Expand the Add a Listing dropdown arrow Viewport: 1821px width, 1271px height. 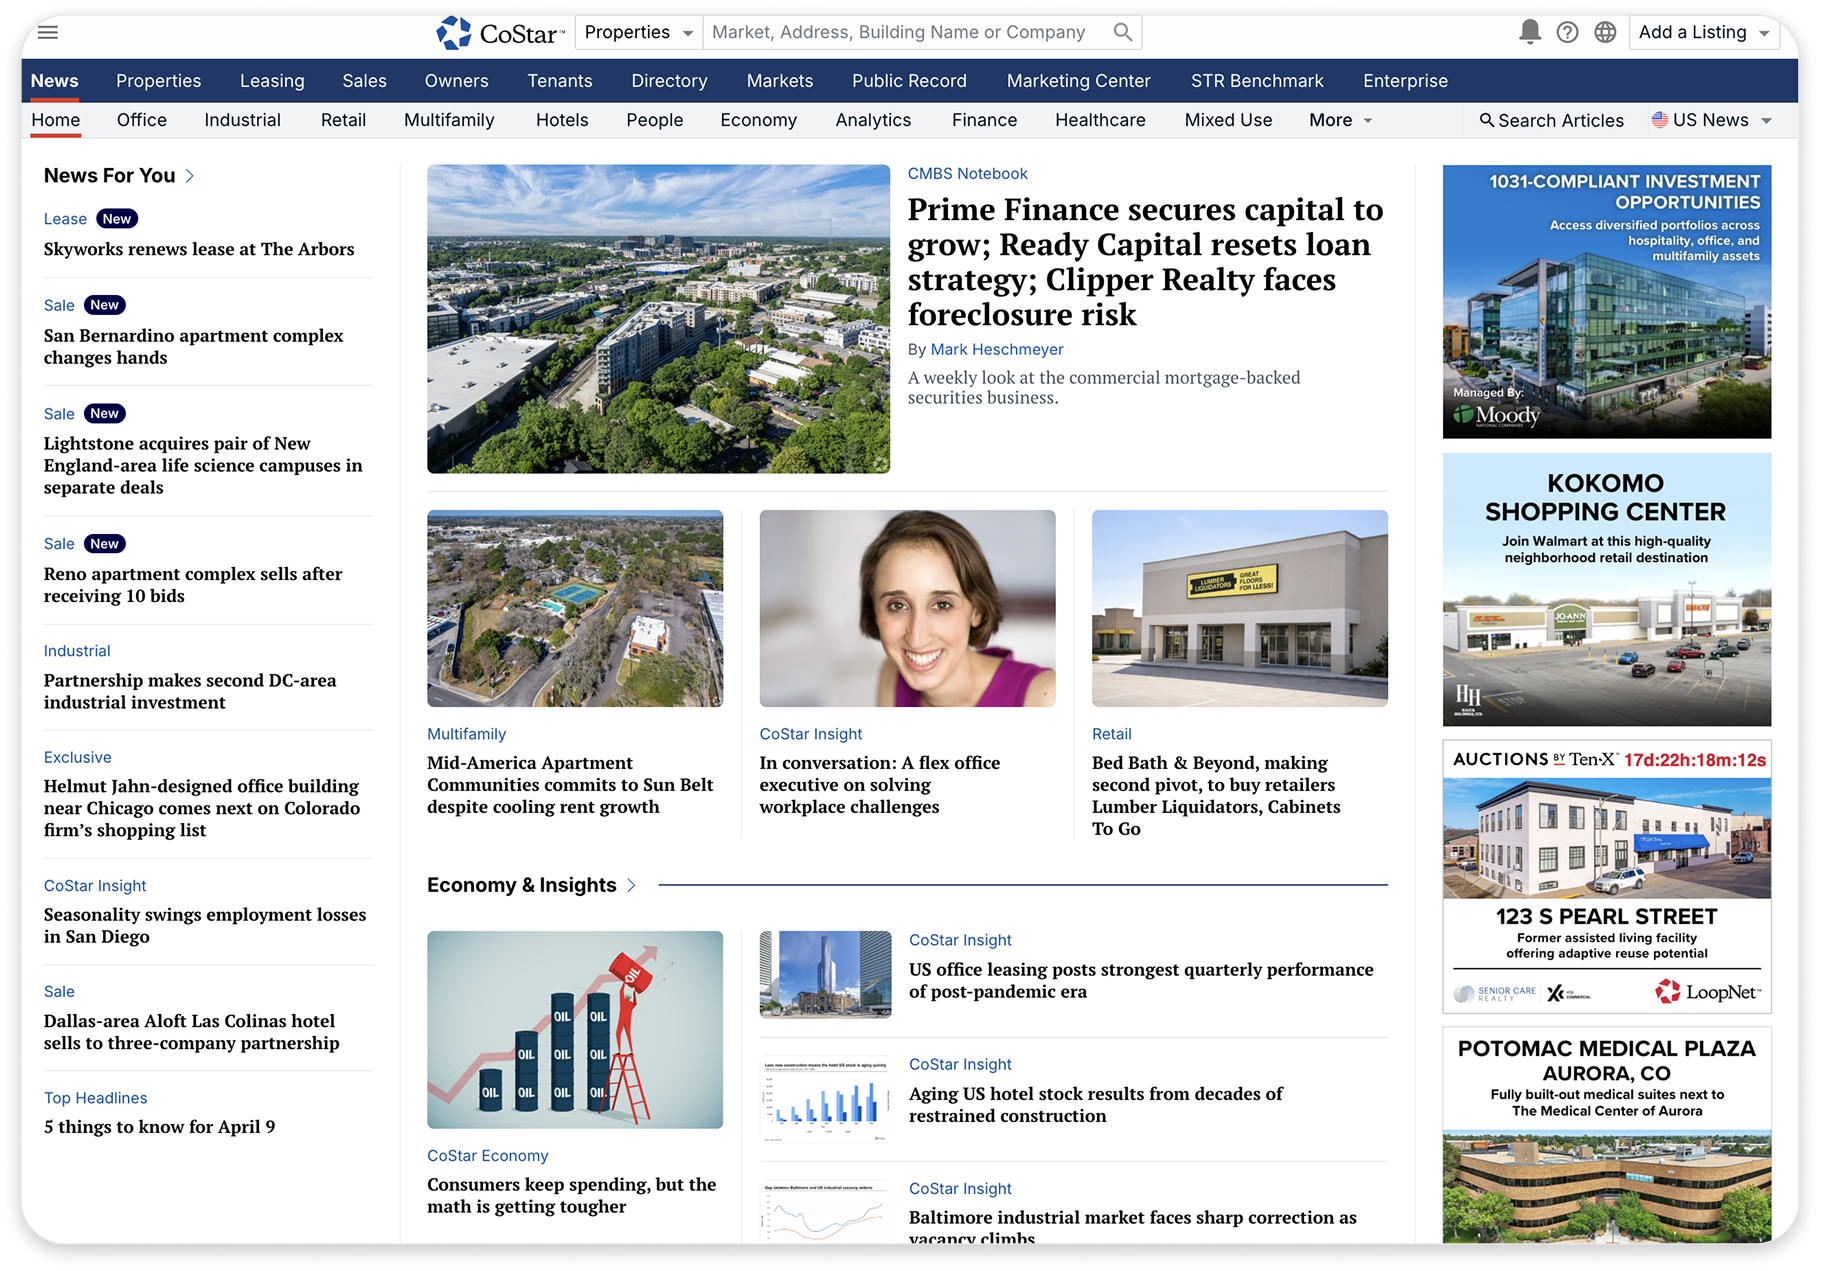point(1763,32)
